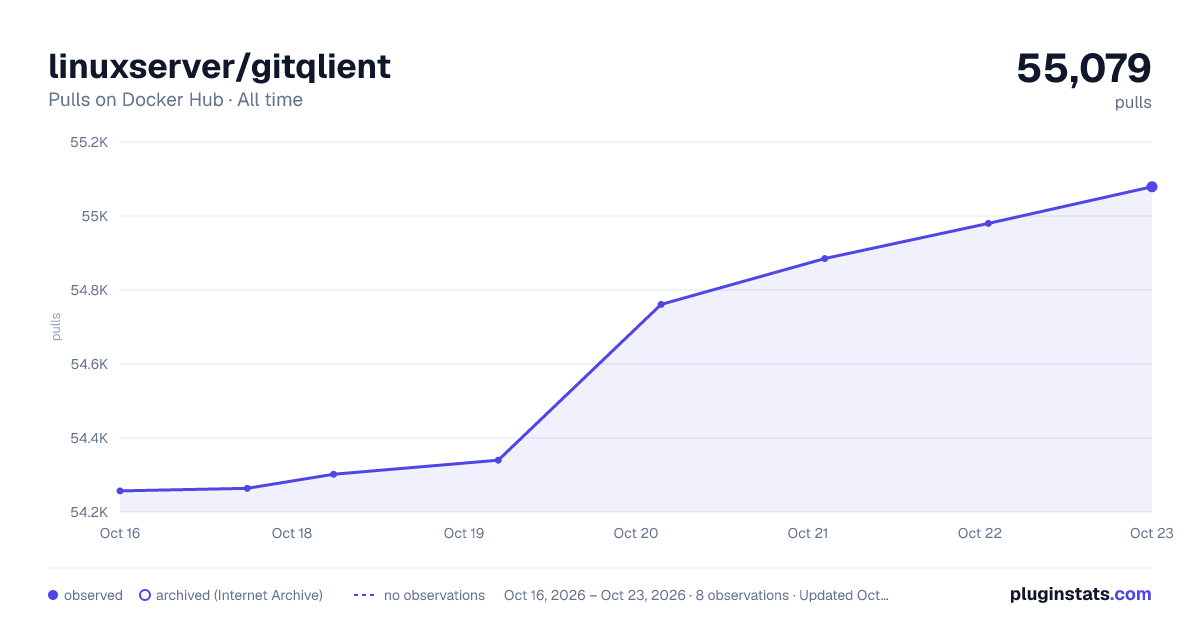Click the 55,079 total pulls figure
The height and width of the screenshot is (630, 1200).
[x=1084, y=68]
